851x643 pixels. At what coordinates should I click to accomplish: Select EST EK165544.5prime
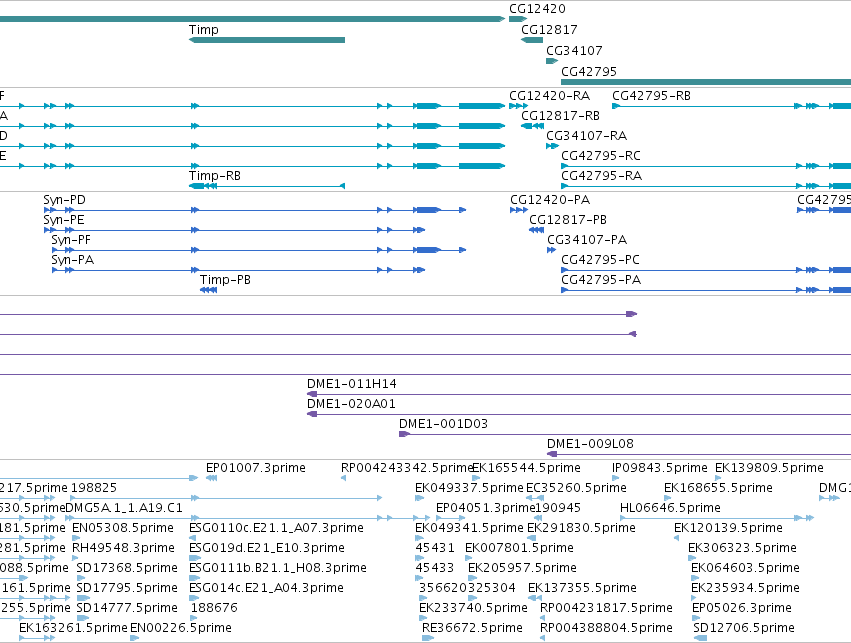(476, 478)
